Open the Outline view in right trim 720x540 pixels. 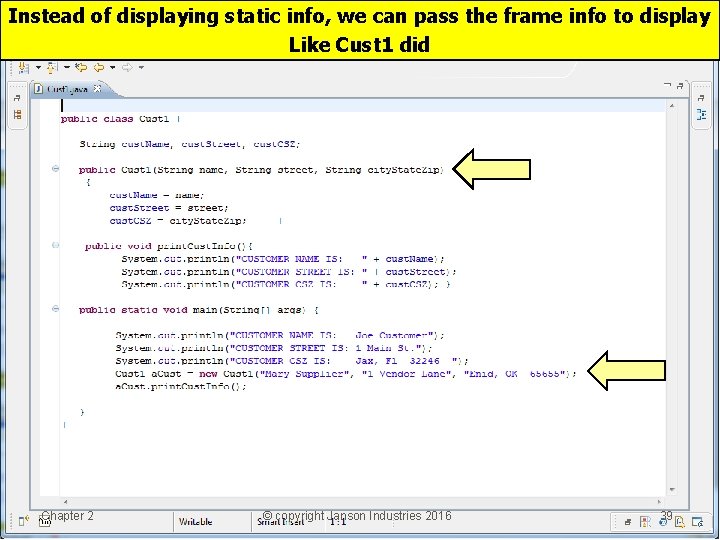click(701, 114)
